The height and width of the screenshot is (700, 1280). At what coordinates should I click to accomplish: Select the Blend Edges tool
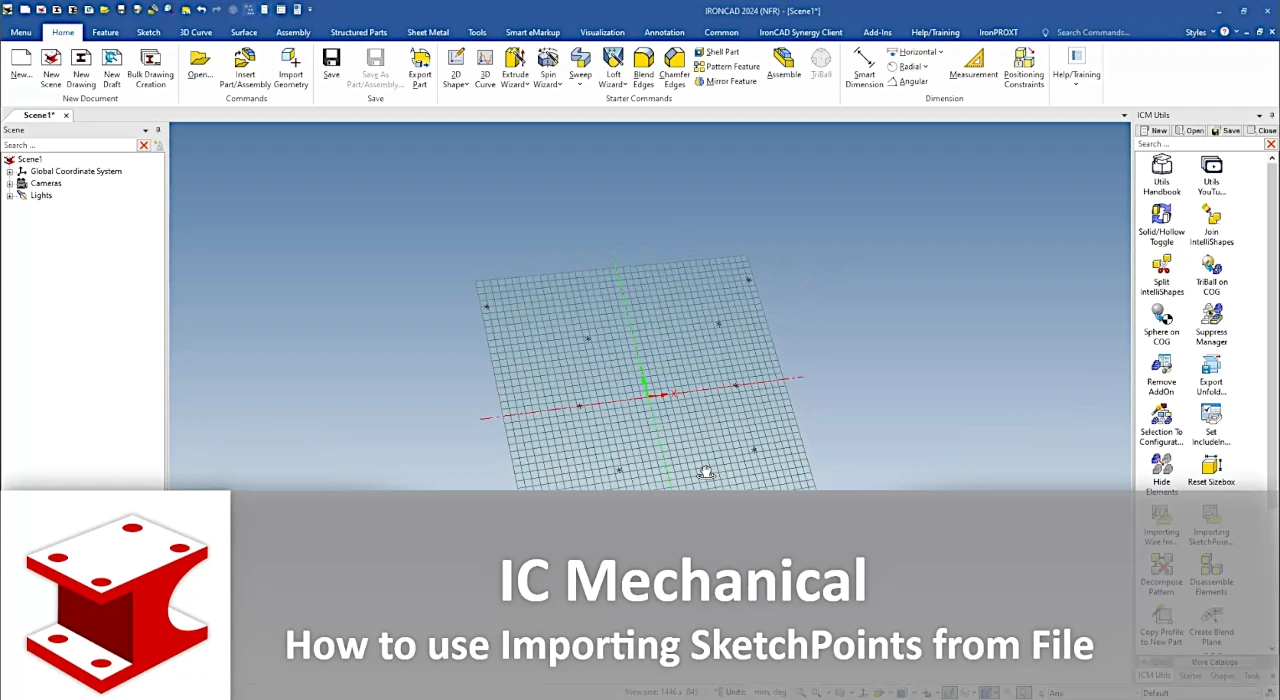point(644,68)
